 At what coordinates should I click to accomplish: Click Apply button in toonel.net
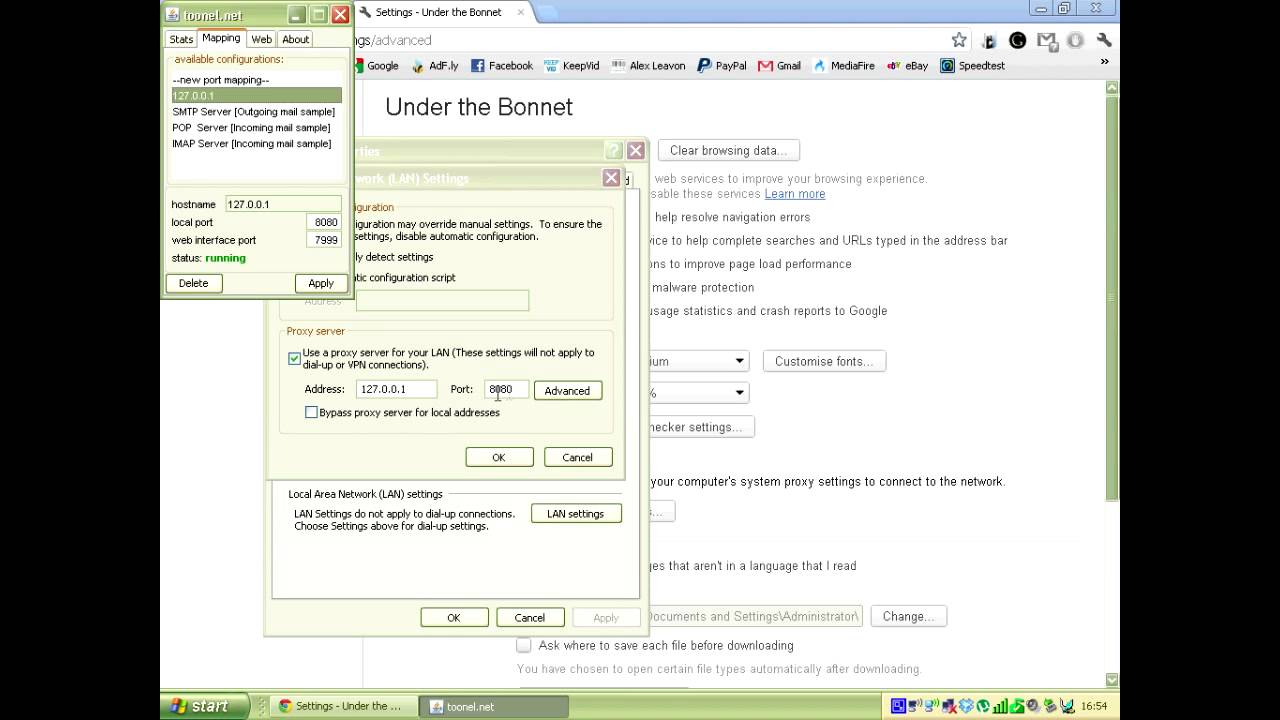(321, 283)
